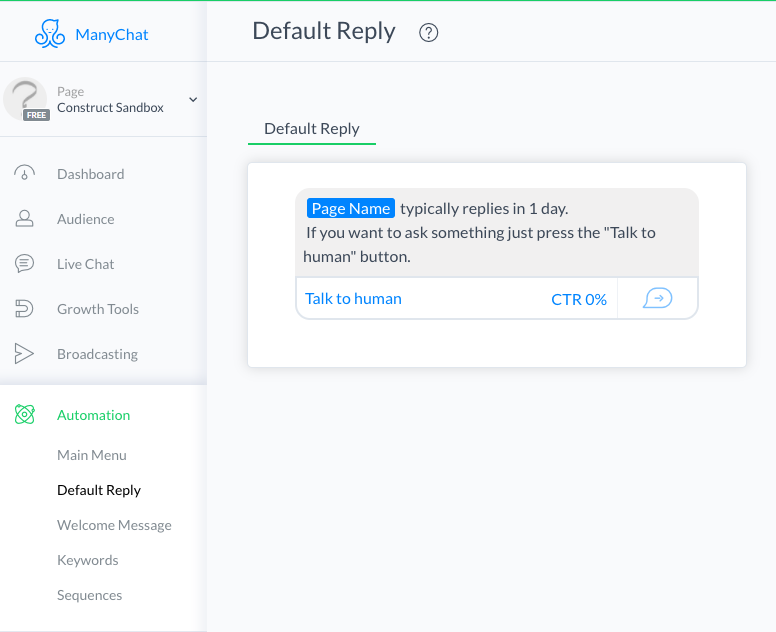Click the ManyChat logo icon
The width and height of the screenshot is (776, 632).
coord(49,34)
